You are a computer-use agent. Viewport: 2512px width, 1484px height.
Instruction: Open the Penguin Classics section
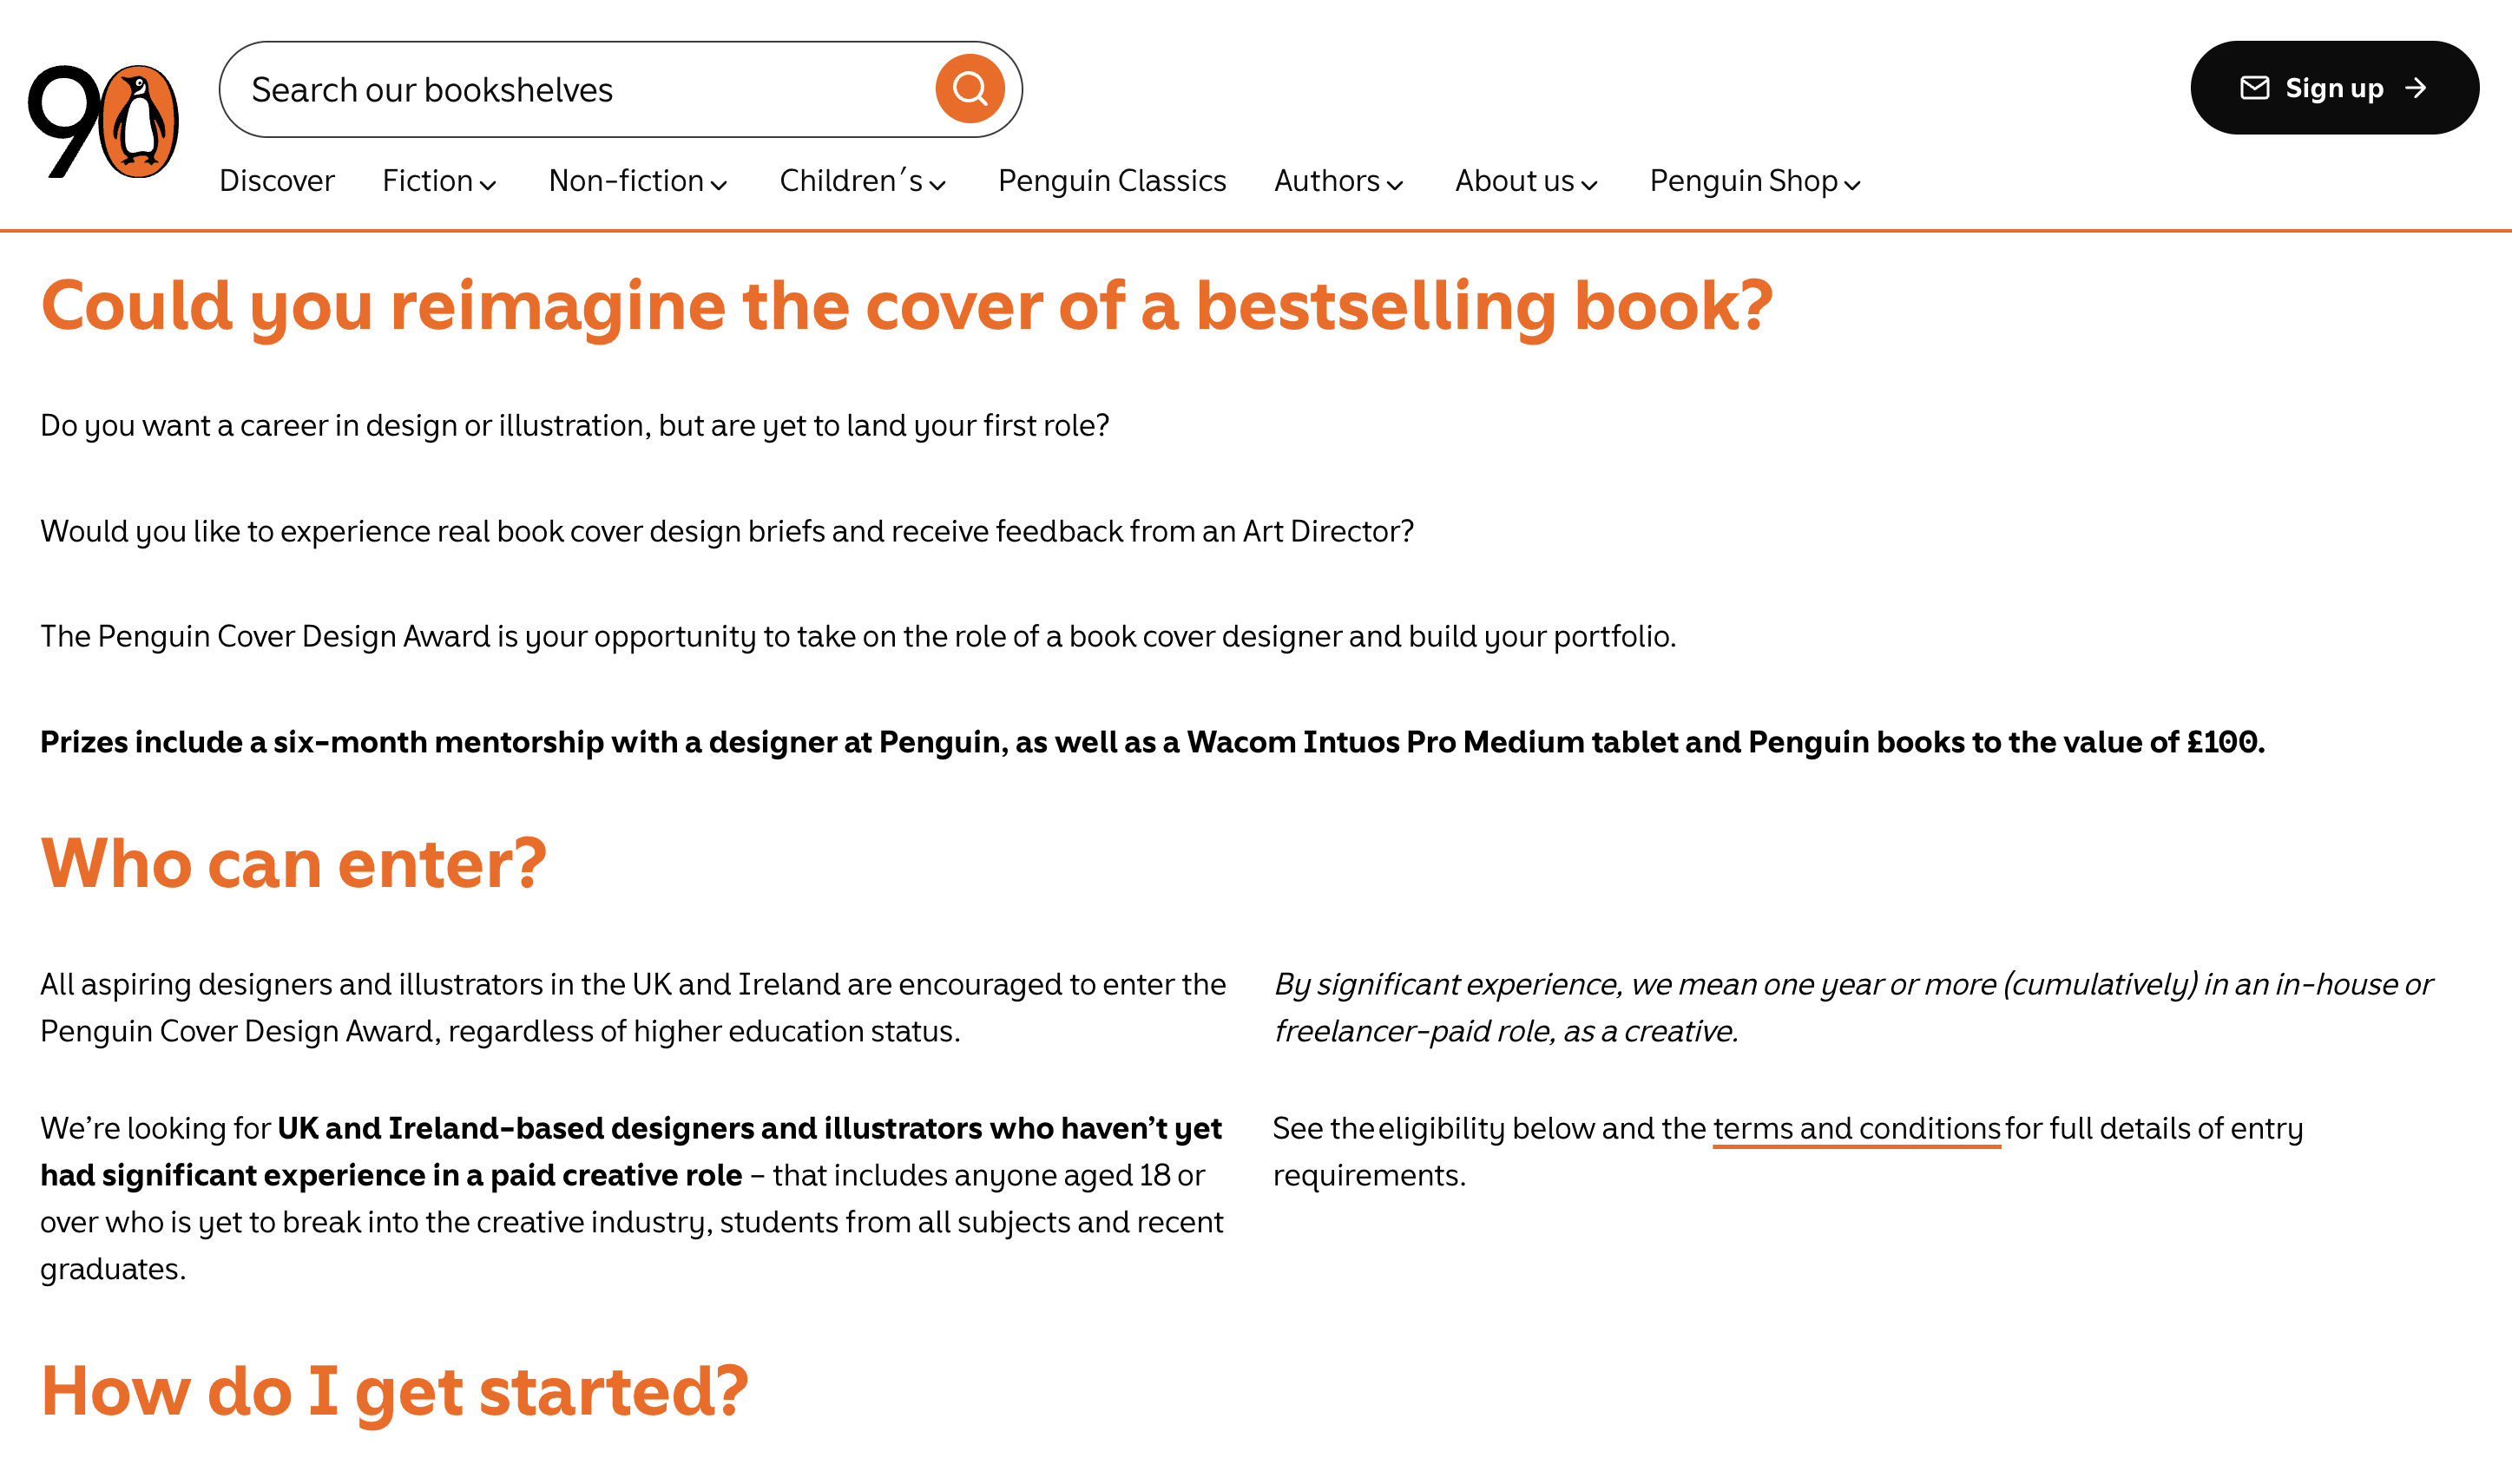click(1112, 181)
